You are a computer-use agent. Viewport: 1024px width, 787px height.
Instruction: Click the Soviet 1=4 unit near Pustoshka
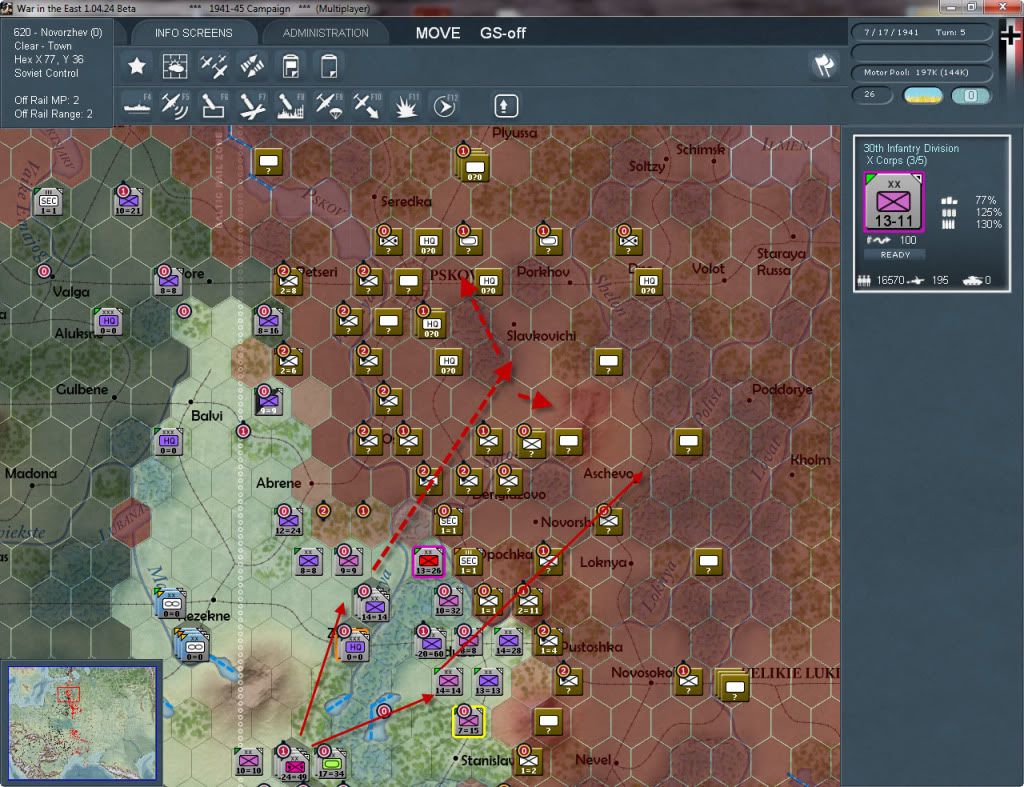coord(549,642)
